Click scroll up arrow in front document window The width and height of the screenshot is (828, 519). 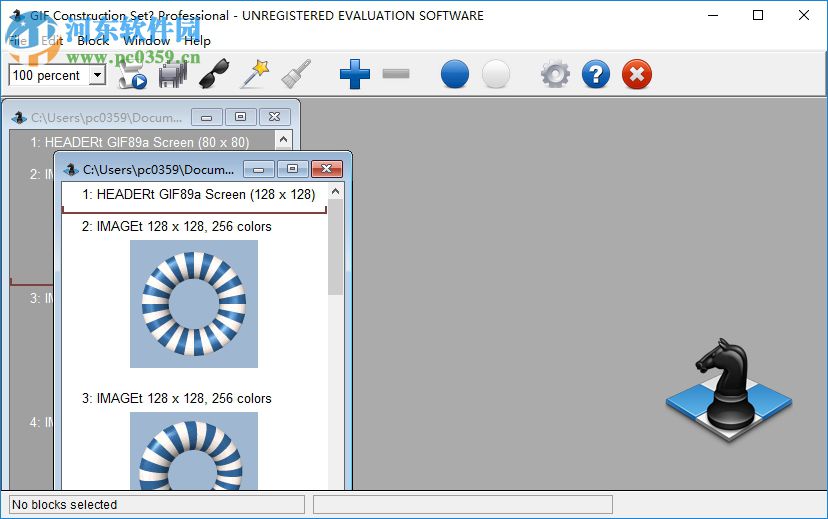335,192
